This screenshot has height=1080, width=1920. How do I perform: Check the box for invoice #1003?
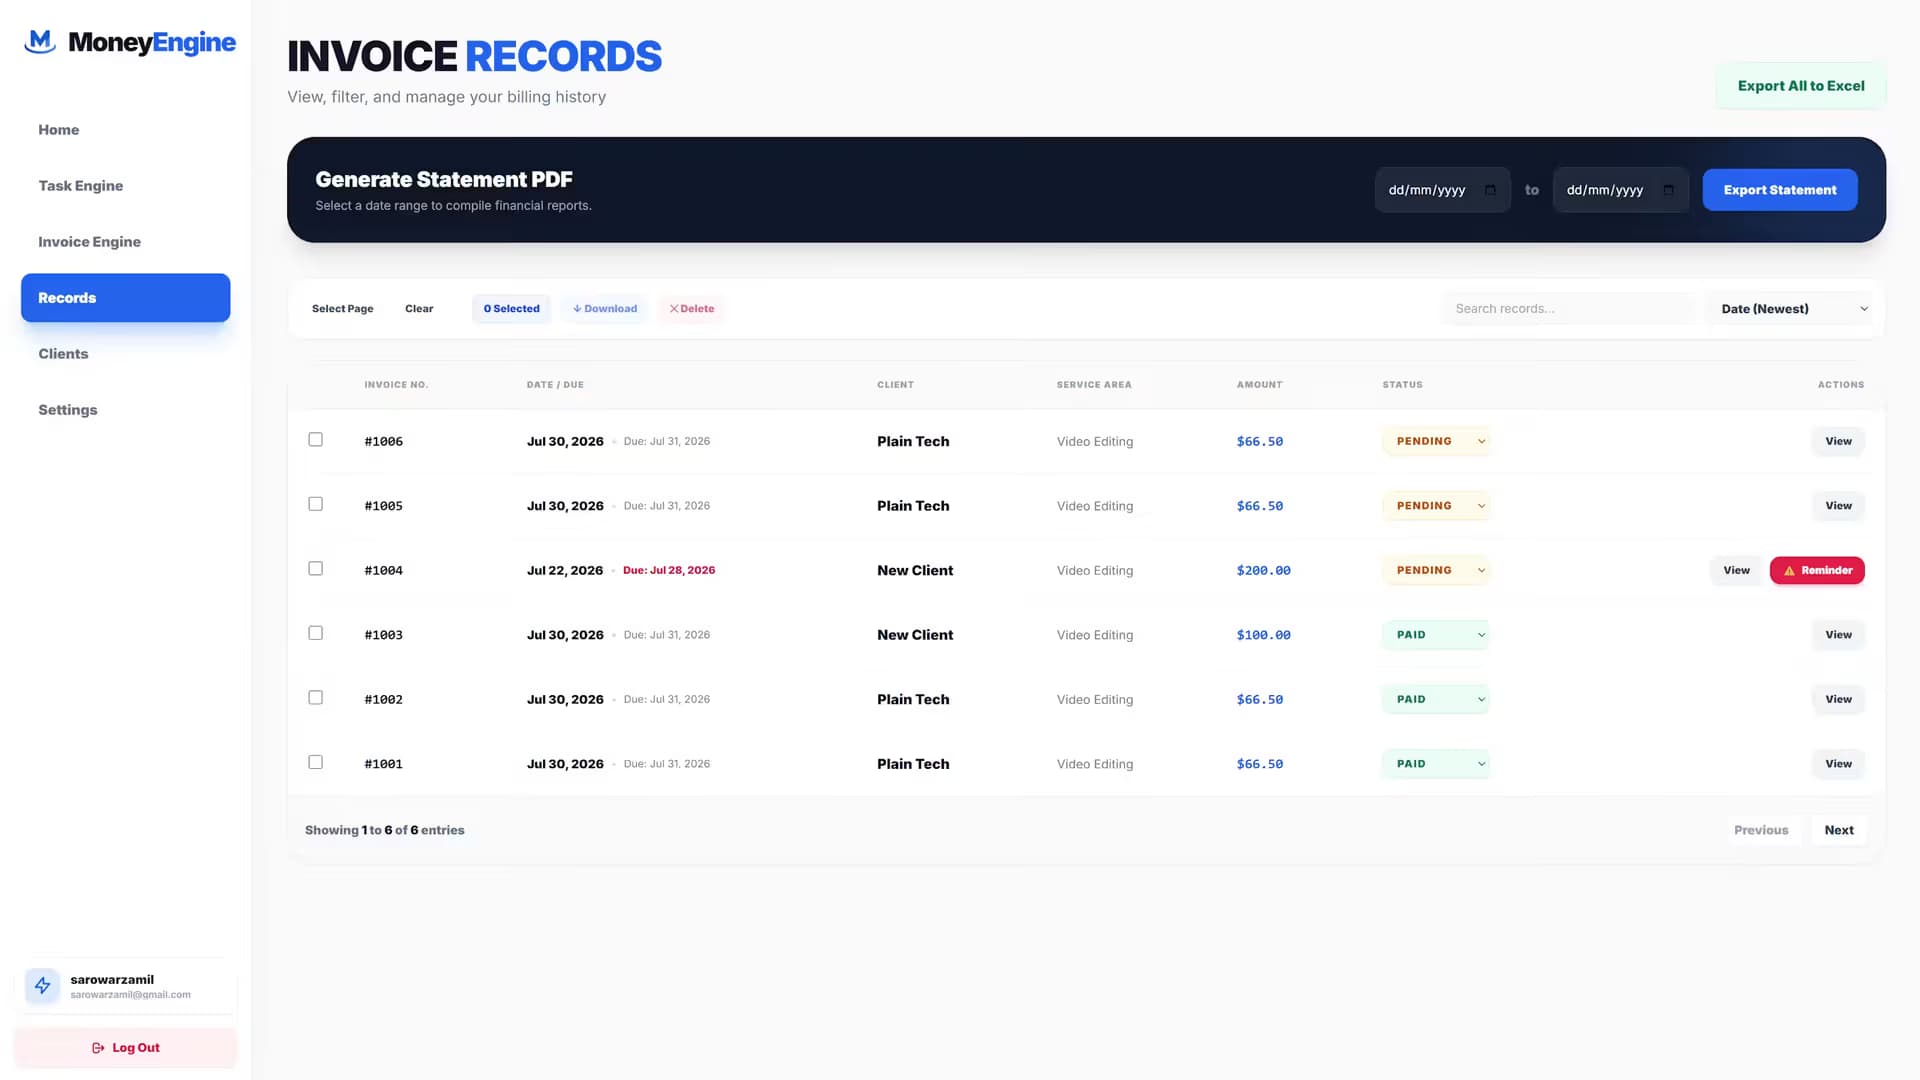[315, 633]
